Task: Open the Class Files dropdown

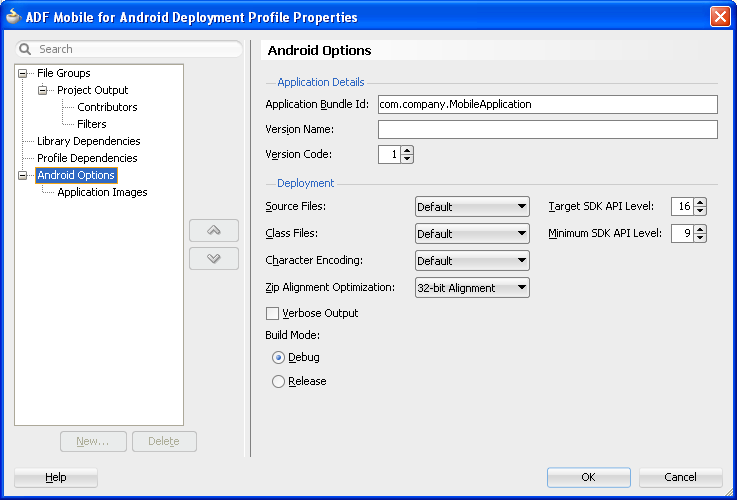Action: click(472, 234)
